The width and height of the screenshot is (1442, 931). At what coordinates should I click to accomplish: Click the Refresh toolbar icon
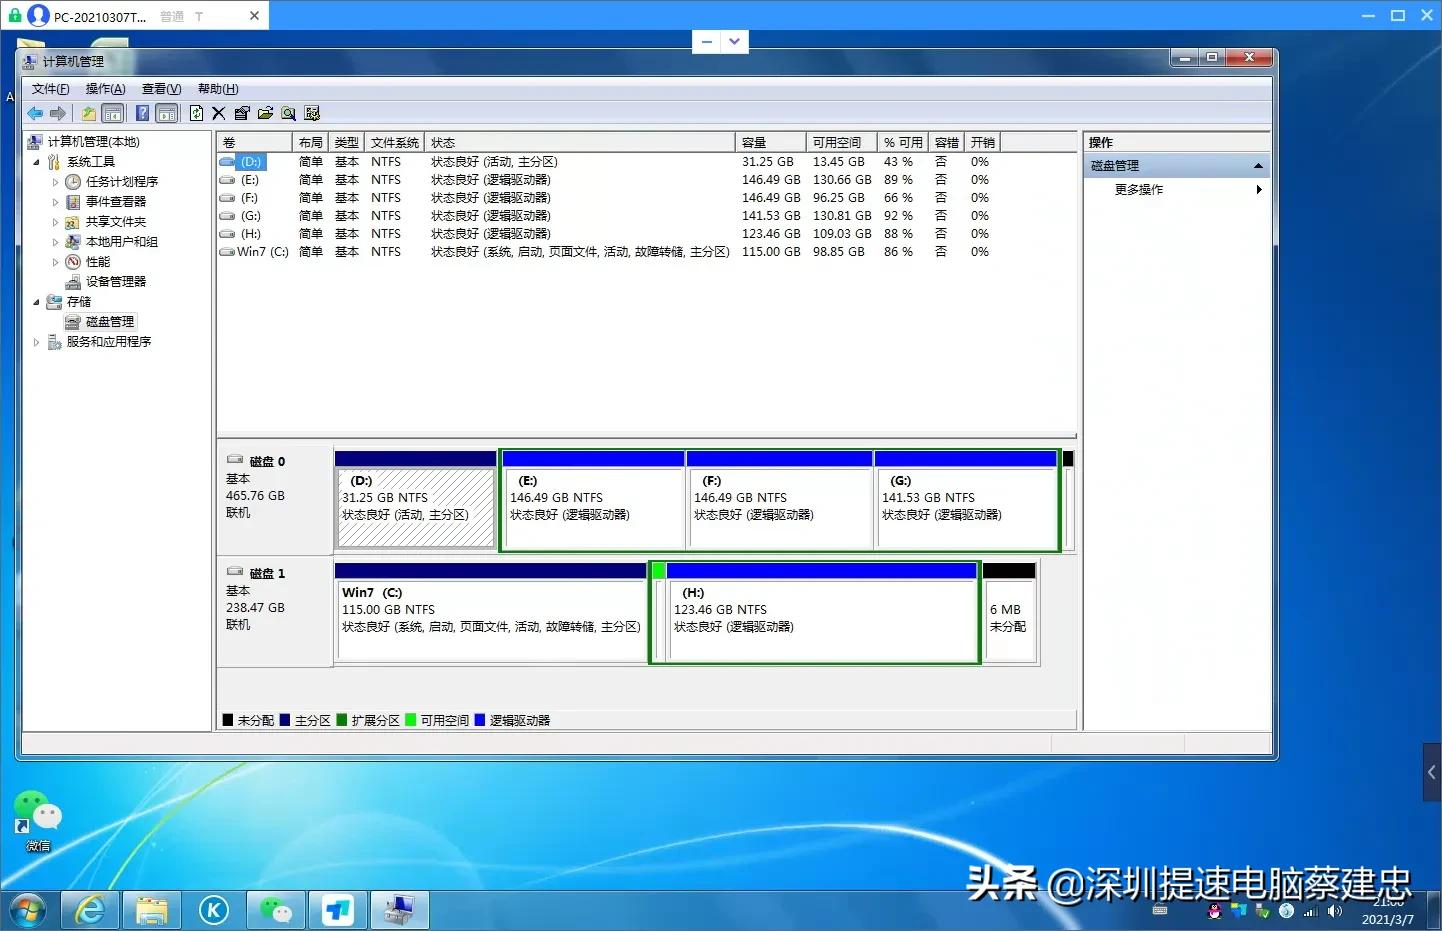point(196,113)
